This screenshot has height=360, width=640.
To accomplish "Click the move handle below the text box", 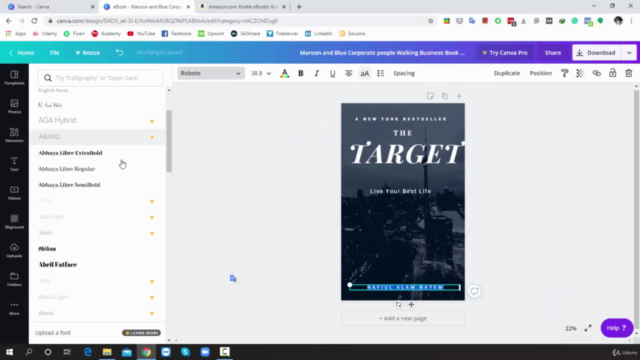I will point(411,304).
